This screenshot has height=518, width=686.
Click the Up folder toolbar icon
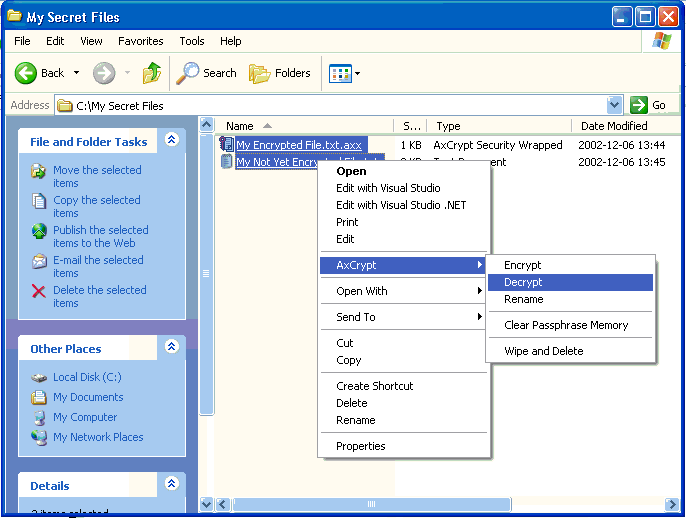coord(152,73)
